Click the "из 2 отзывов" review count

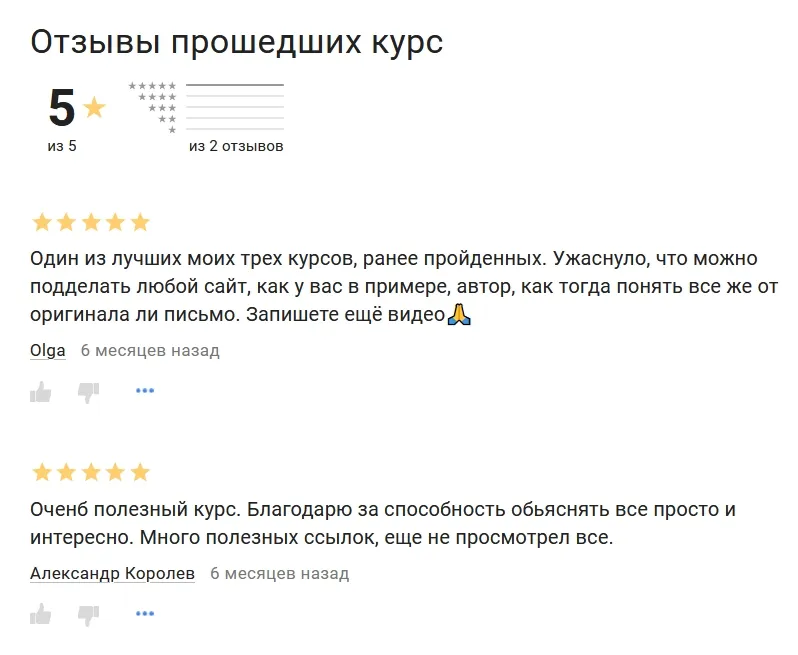click(x=236, y=147)
